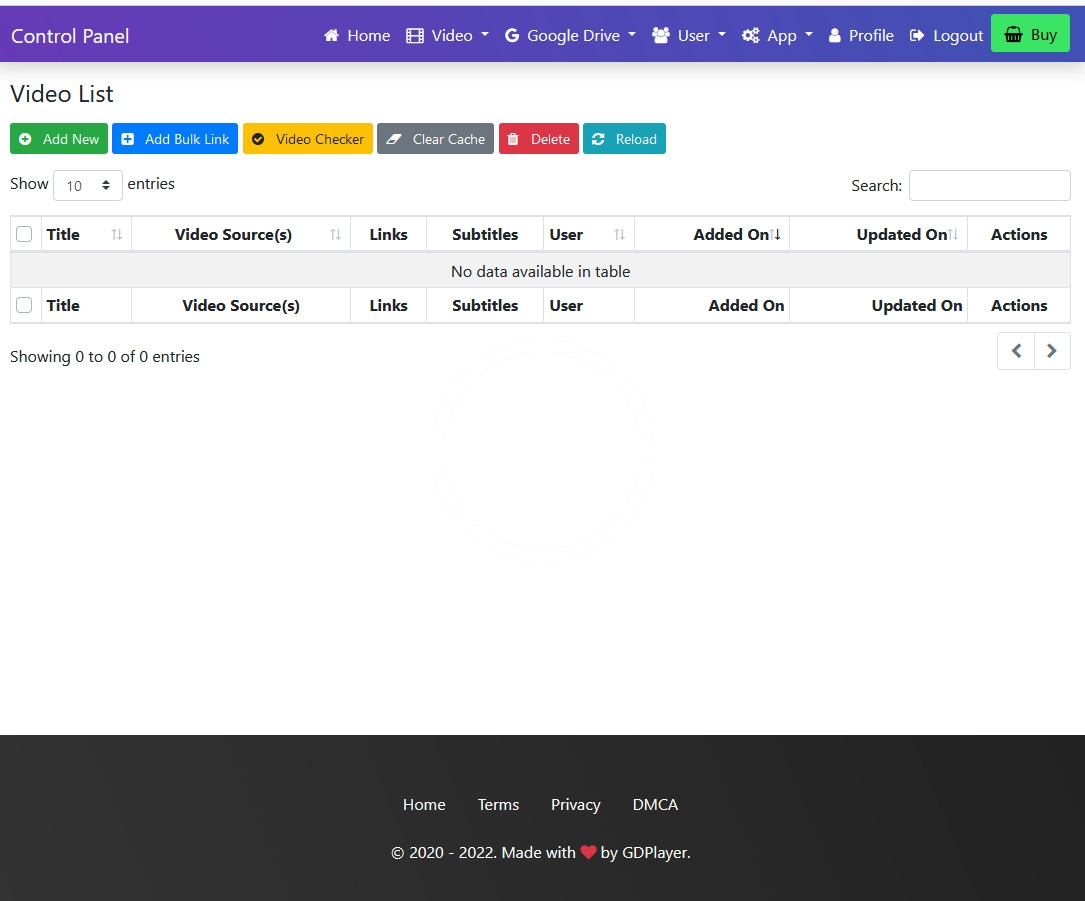Click the Add Bulk Link plus-square icon

pos(128,139)
